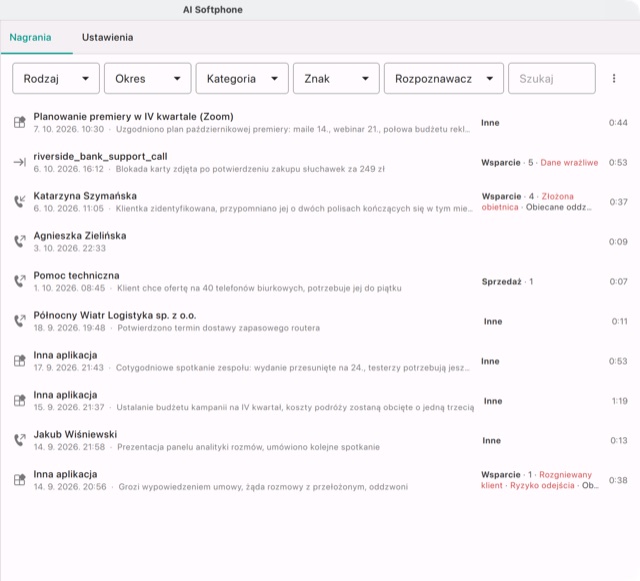Focus the Szukaj search field
The image size is (640, 581).
[x=552, y=78]
